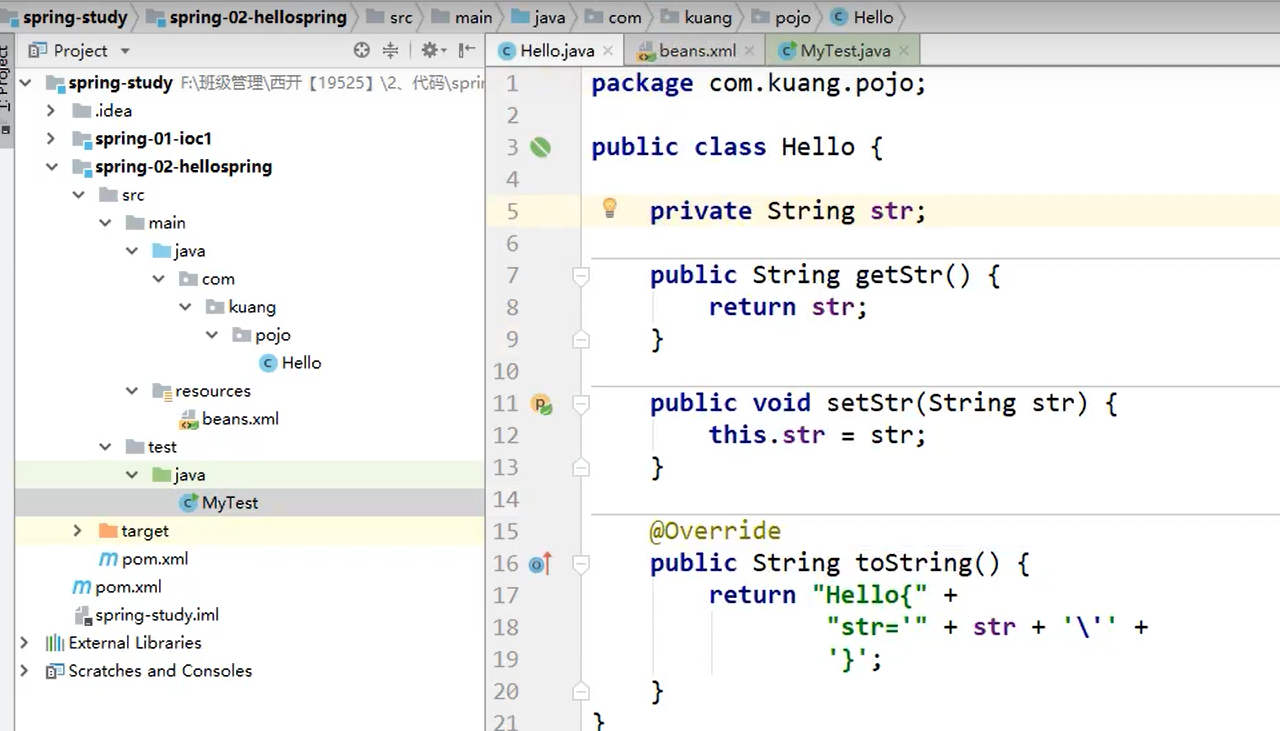This screenshot has height=731, width=1280.
Task: Expand the .idea folder
Action: point(51,111)
